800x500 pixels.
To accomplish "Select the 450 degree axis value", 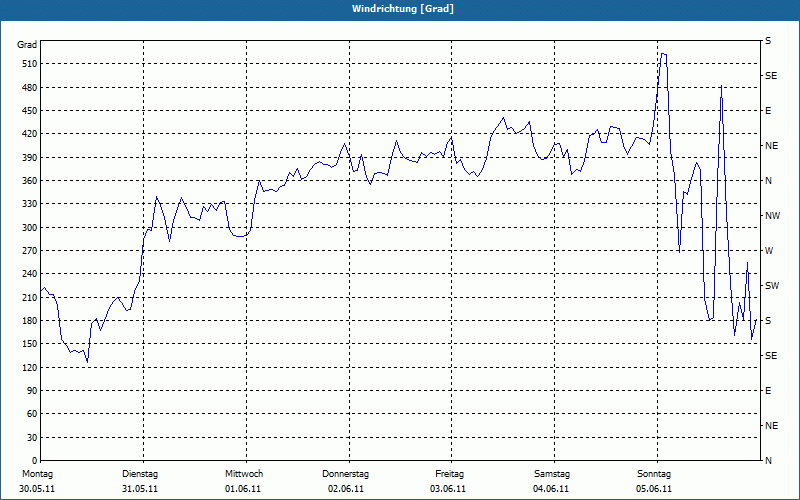I will (x=29, y=111).
